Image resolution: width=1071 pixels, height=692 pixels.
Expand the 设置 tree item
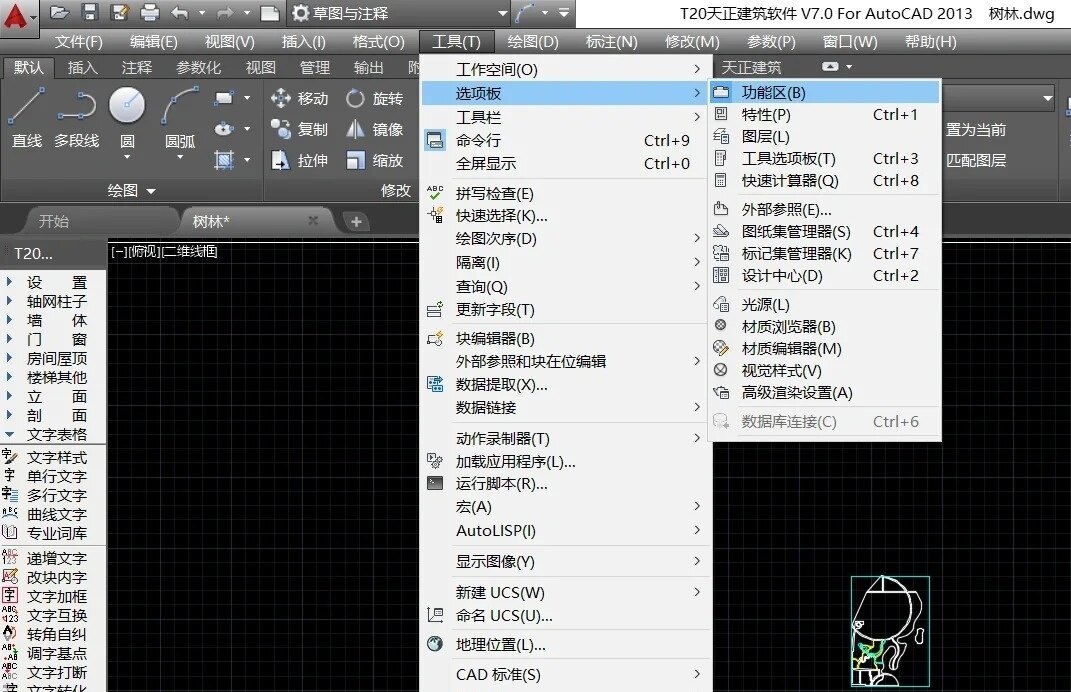pyautogui.click(x=10, y=281)
